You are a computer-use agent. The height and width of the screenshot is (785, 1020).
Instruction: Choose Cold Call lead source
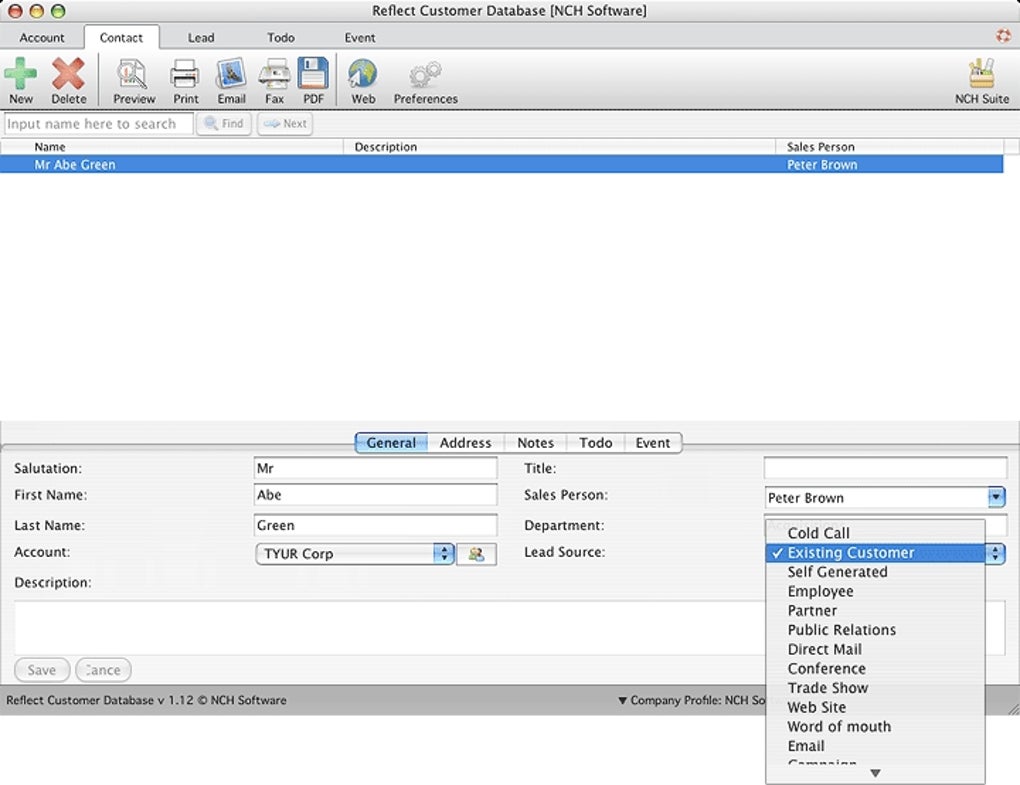click(x=875, y=533)
